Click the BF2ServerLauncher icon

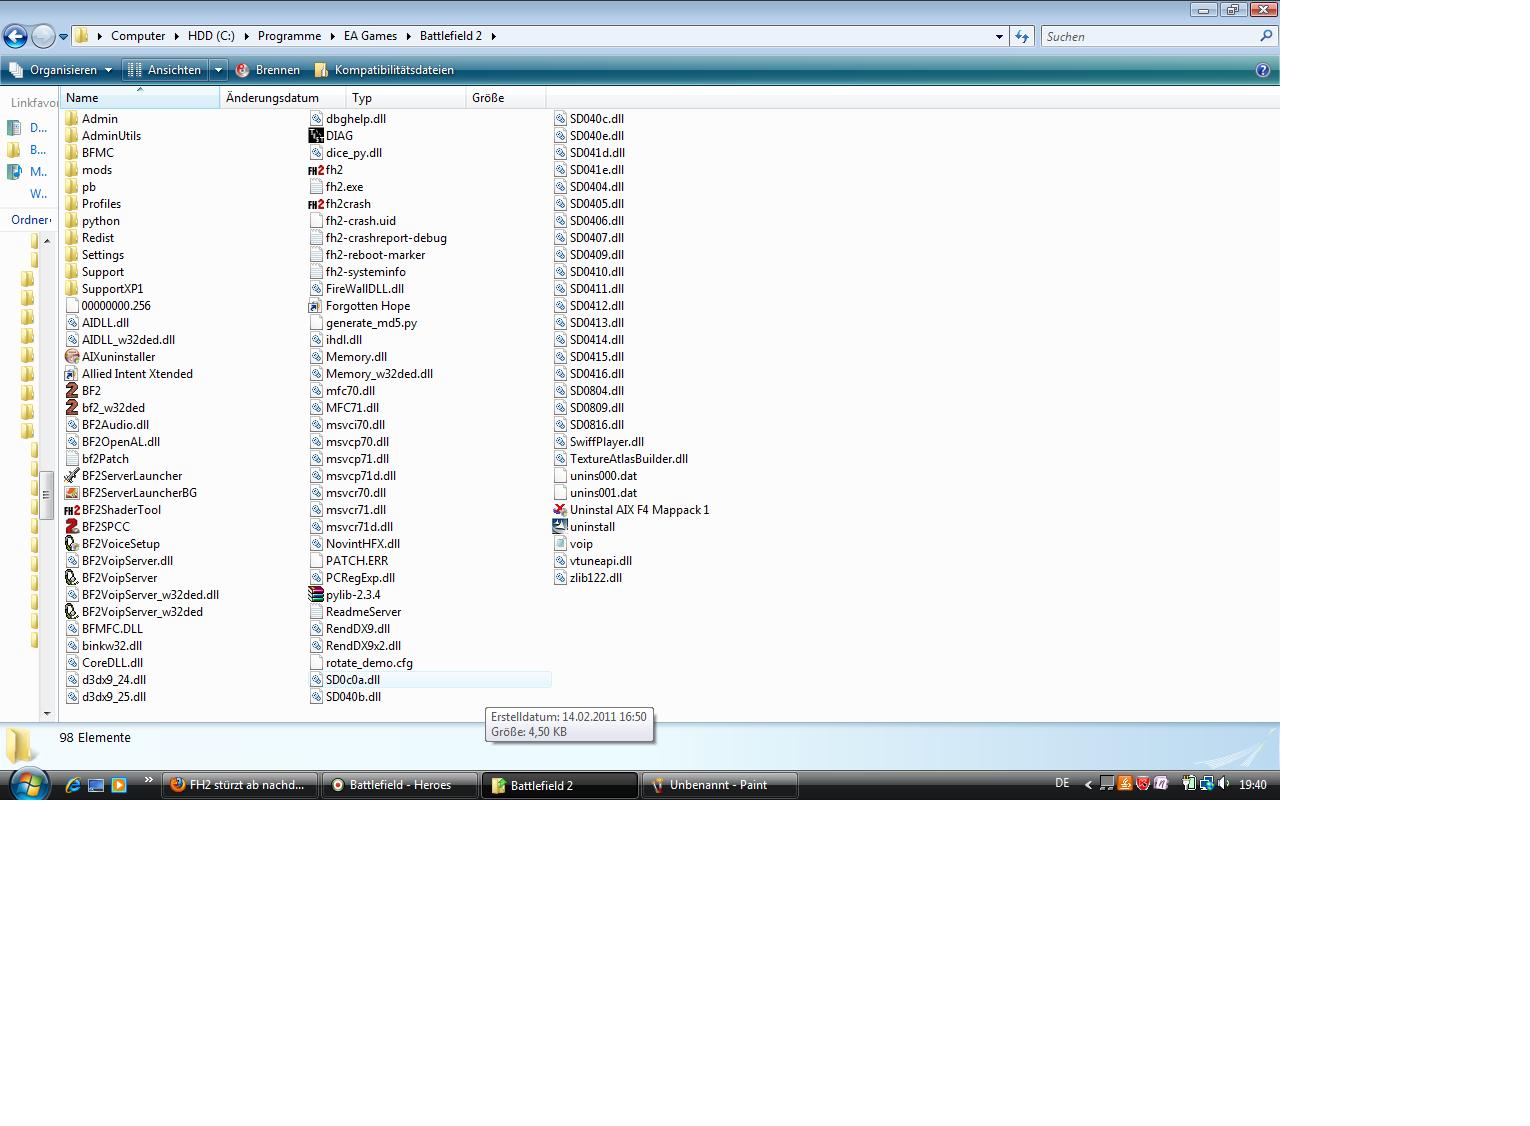72,476
